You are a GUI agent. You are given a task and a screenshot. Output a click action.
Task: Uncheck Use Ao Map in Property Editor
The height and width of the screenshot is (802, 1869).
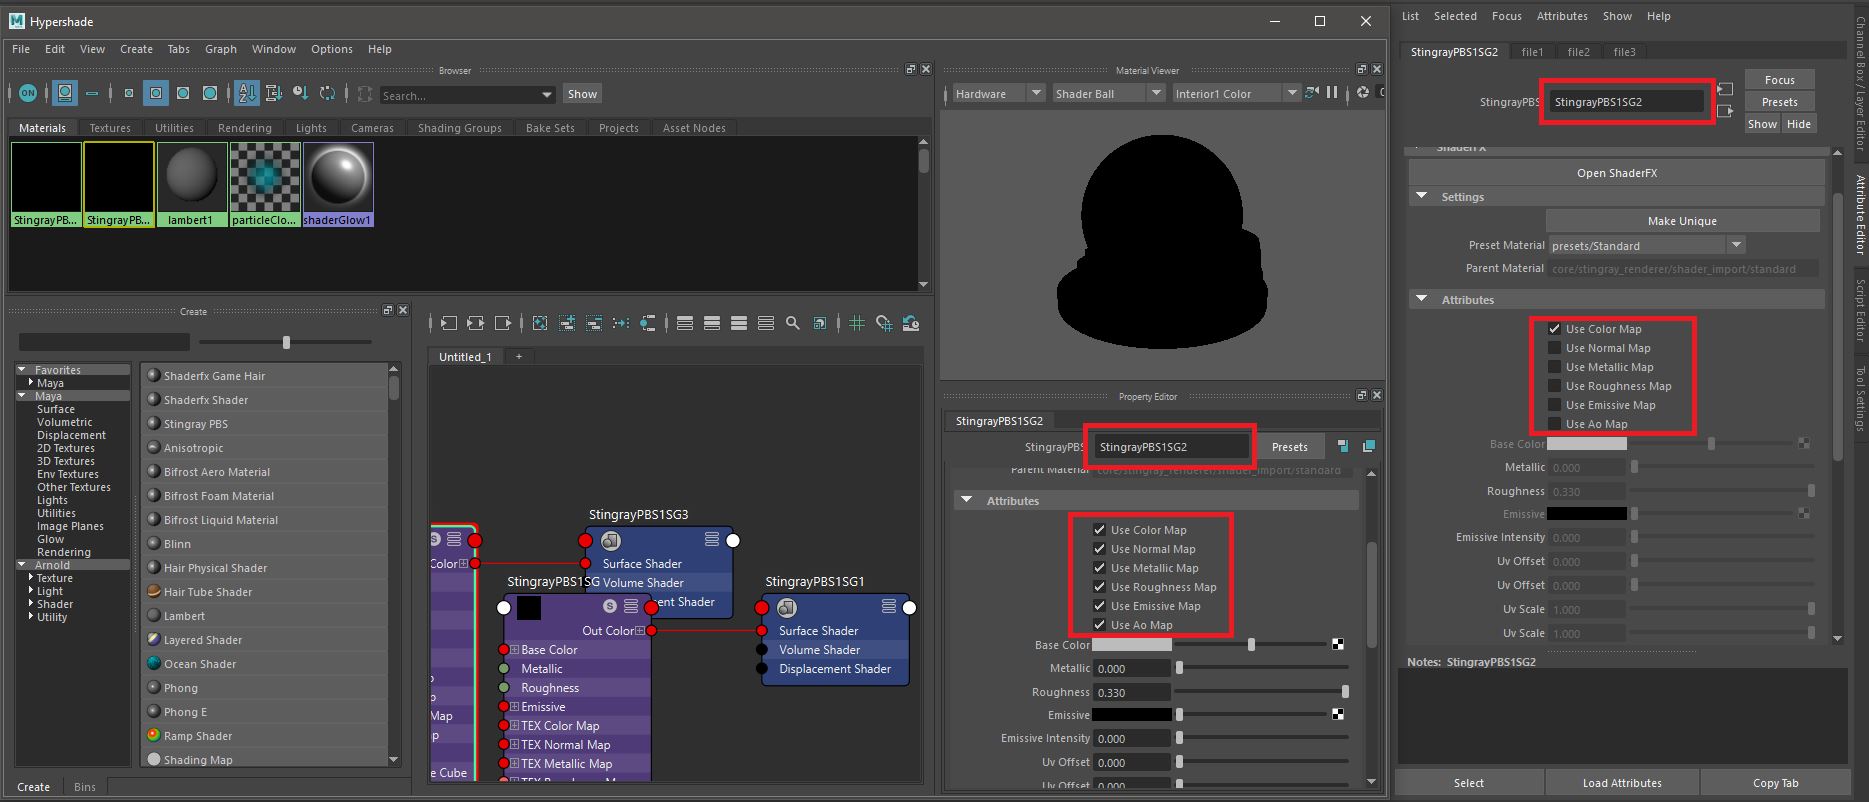tap(1099, 625)
